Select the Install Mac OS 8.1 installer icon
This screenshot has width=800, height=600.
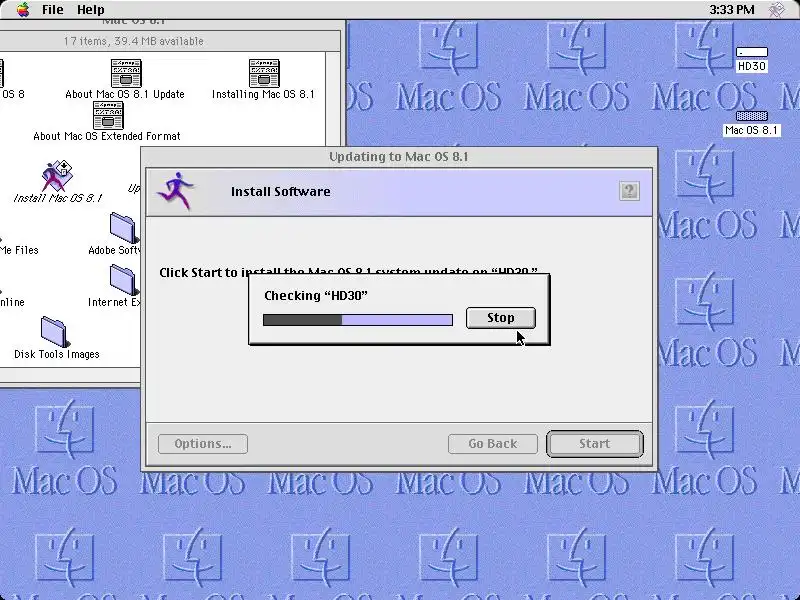pyautogui.click(x=57, y=176)
